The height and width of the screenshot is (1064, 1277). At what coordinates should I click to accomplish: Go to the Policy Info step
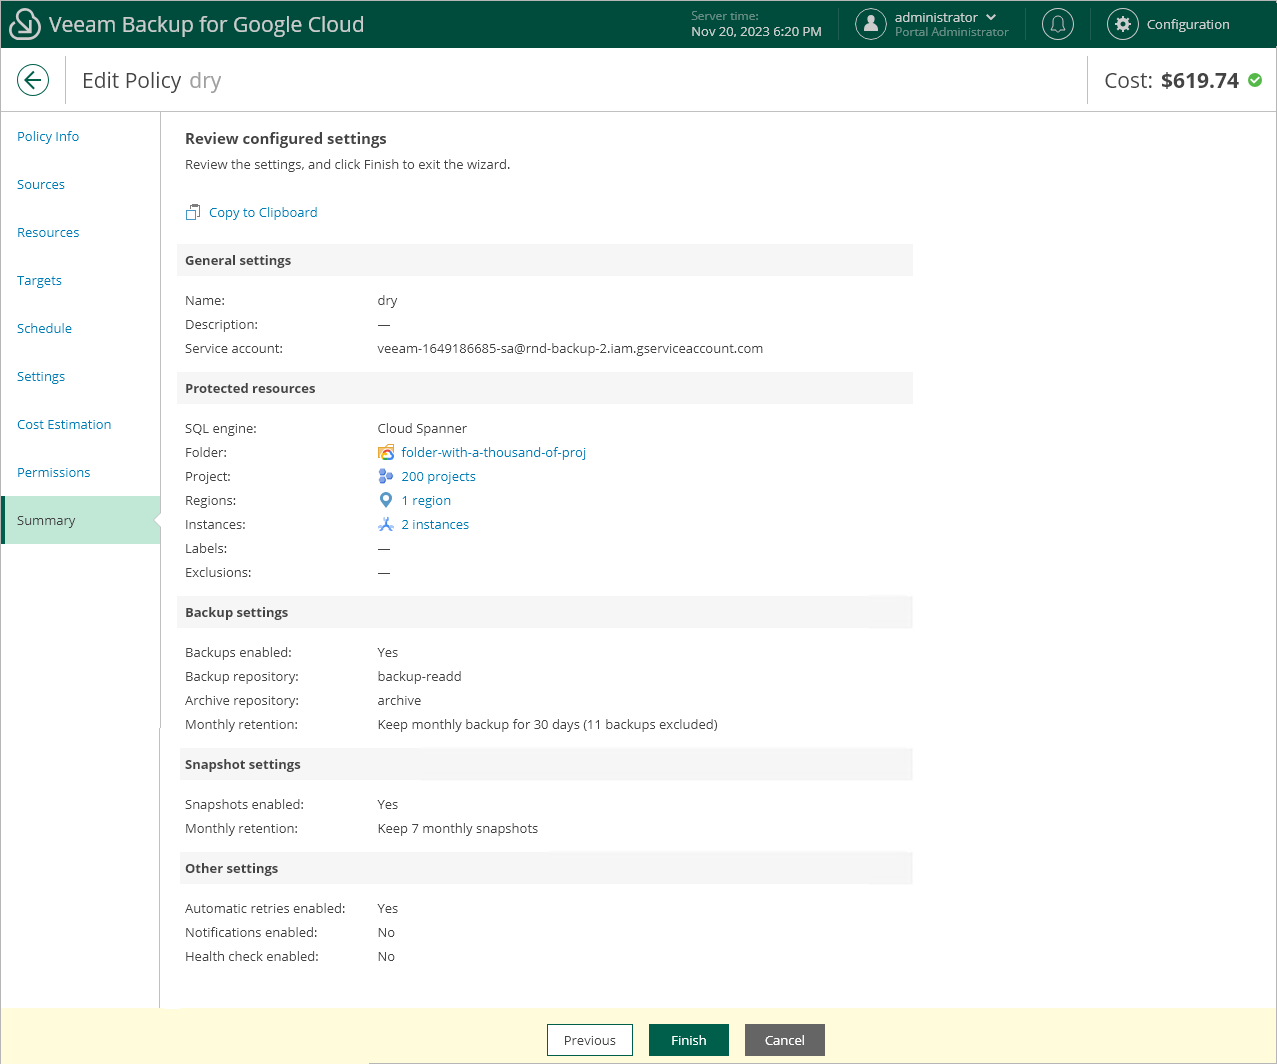(48, 136)
